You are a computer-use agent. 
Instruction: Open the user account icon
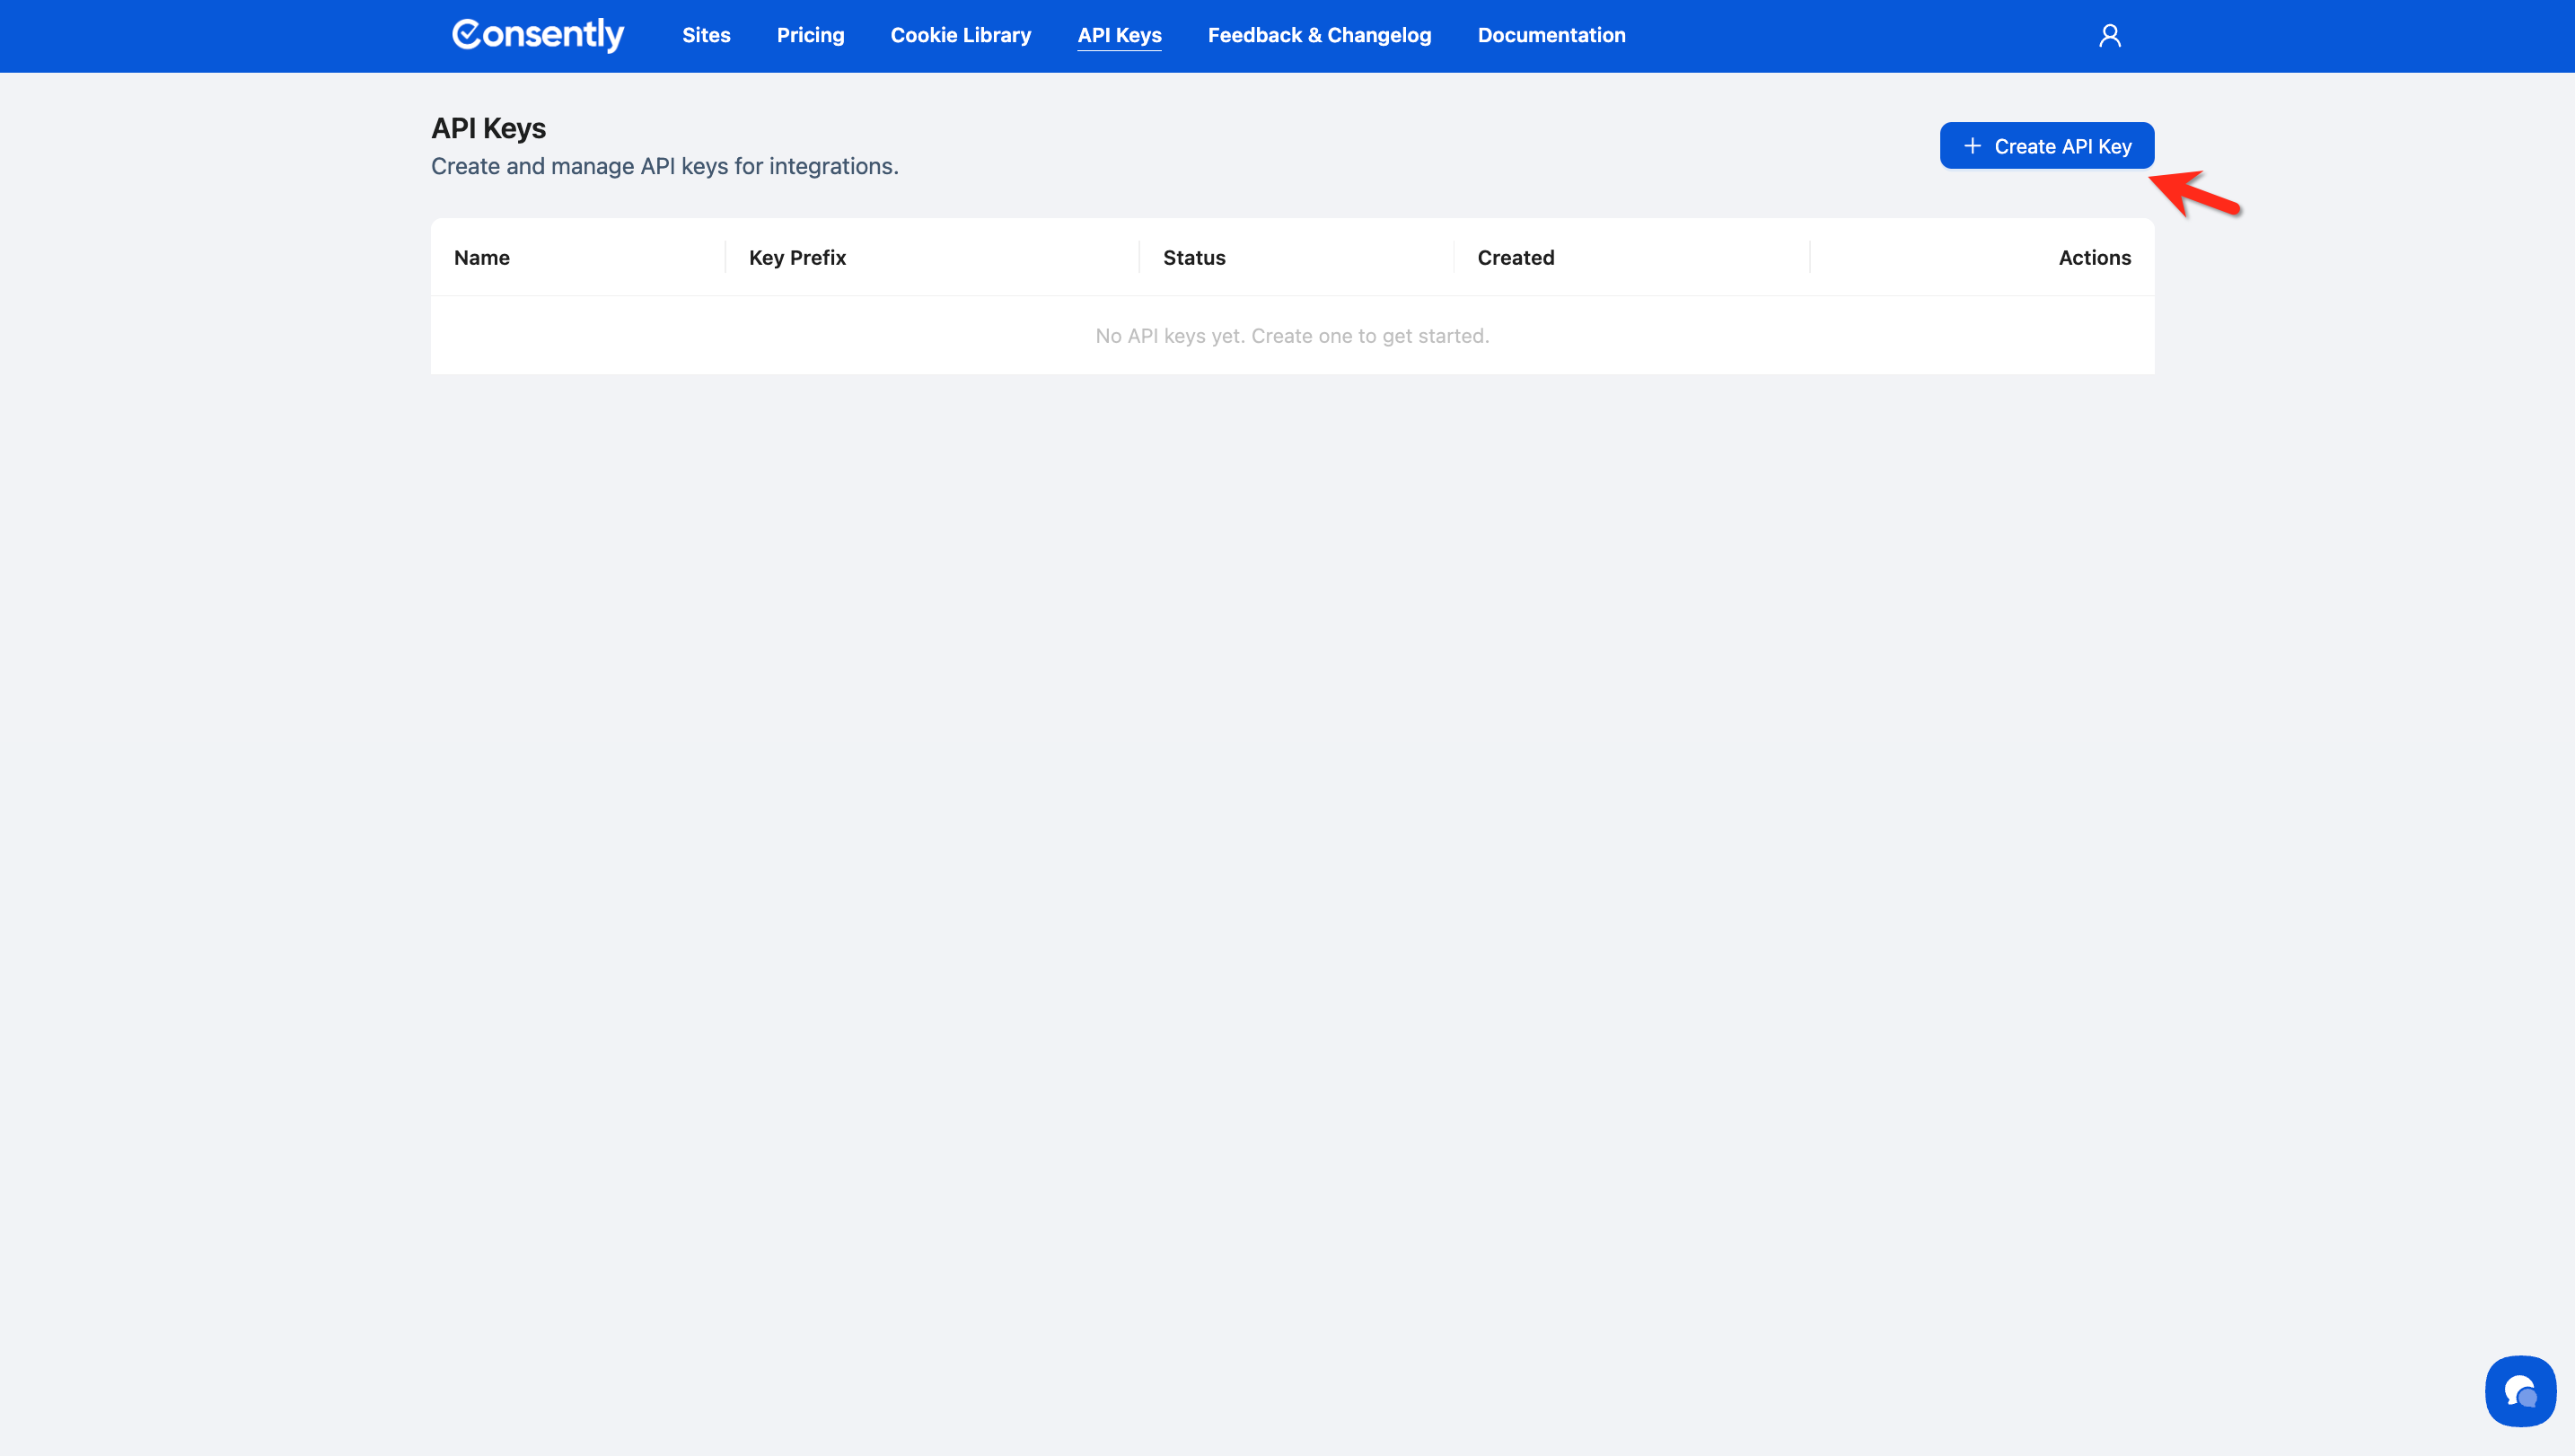coord(2109,36)
